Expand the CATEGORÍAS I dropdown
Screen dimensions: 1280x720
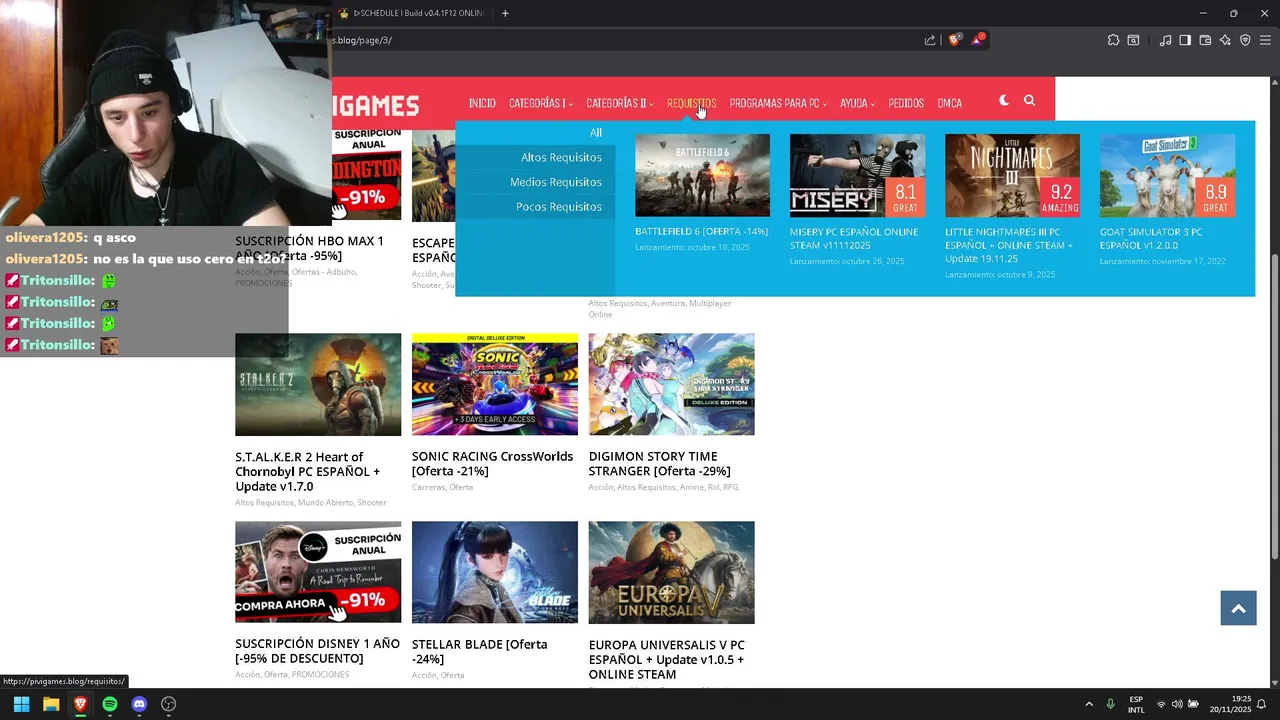point(541,103)
